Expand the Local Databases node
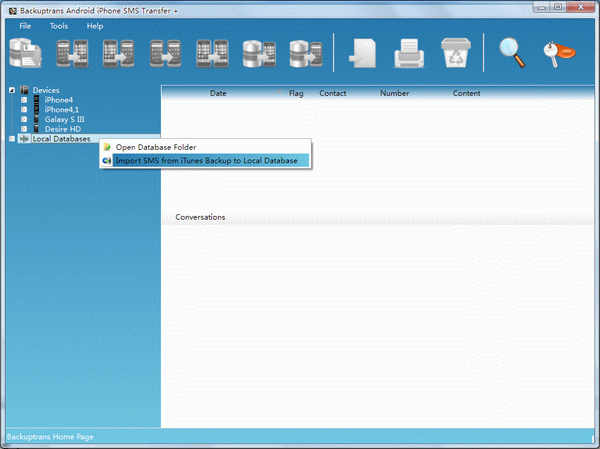Viewport: 600px width, 449px height. point(12,139)
